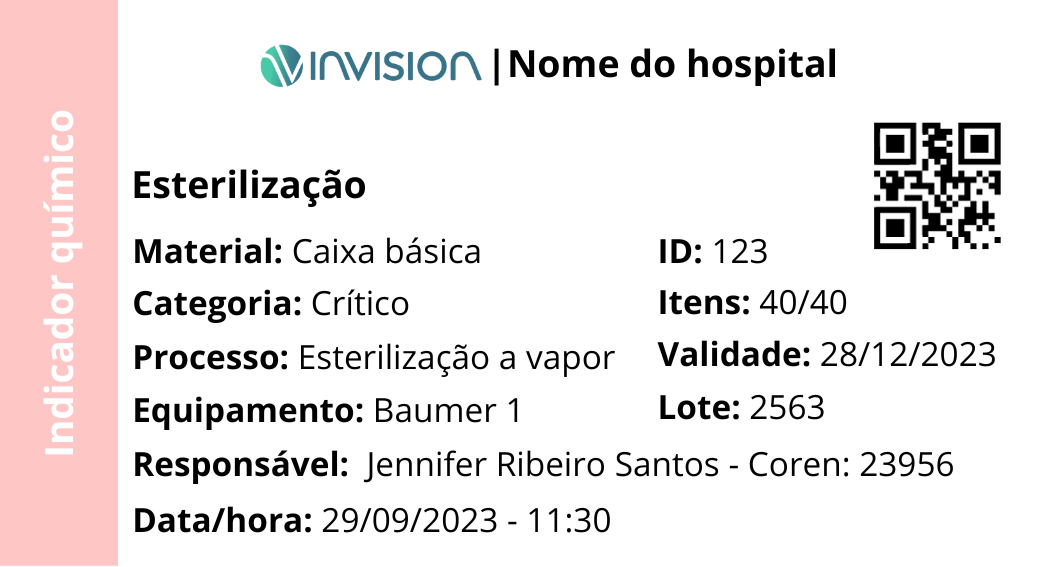This screenshot has height=567, width=1063.
Task: Click the ID value 123
Action: (x=740, y=251)
